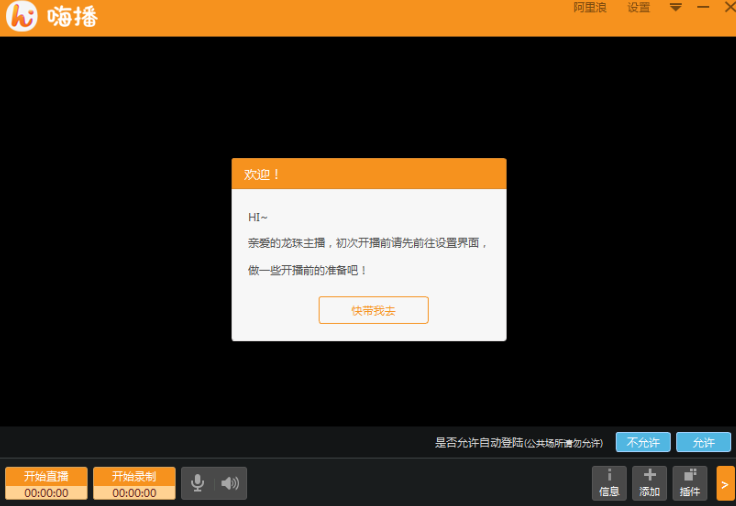This screenshot has width=736, height=506.
Task: Click the 00:00:00 timer under 开始录制
Action: pos(134,493)
